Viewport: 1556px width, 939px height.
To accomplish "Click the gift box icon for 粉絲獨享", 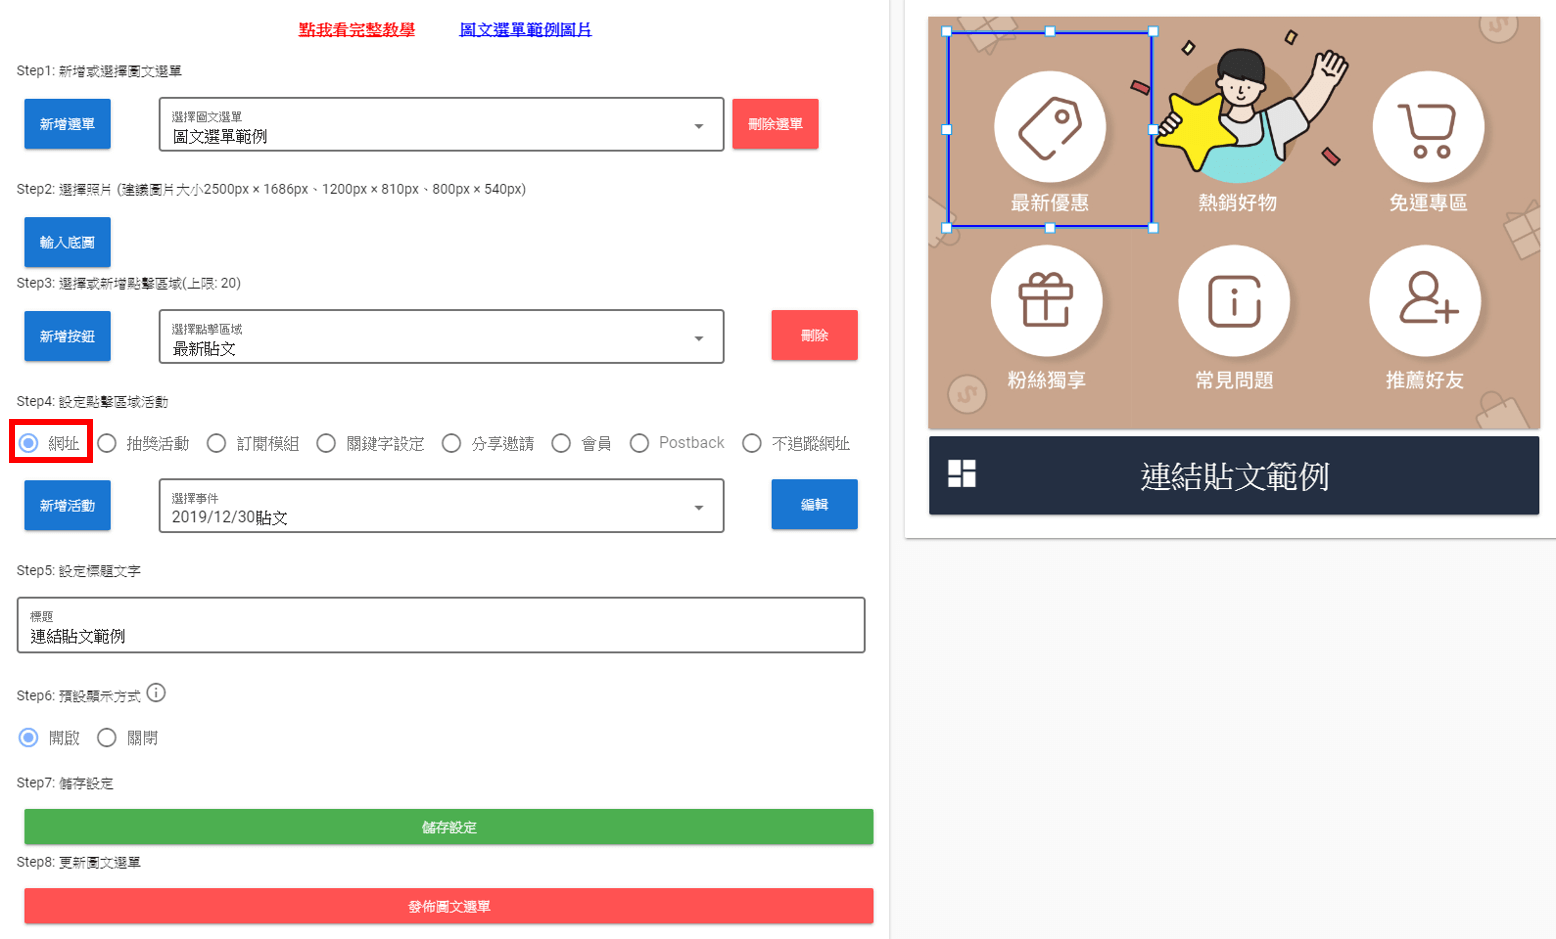I will [x=1046, y=301].
